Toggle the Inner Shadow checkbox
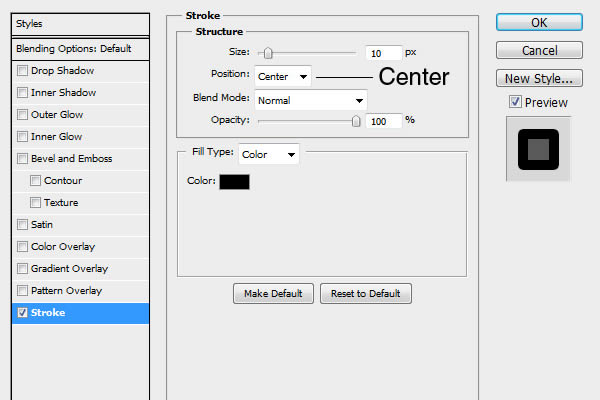Screen dimensions: 600x400 coord(22,92)
